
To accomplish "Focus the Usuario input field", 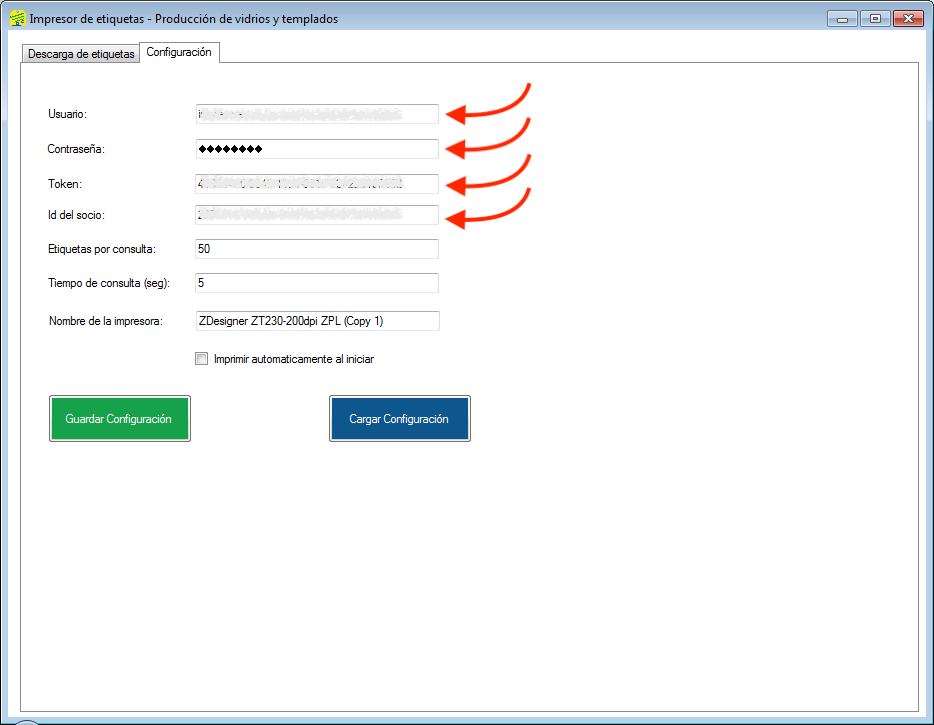I will tap(317, 114).
